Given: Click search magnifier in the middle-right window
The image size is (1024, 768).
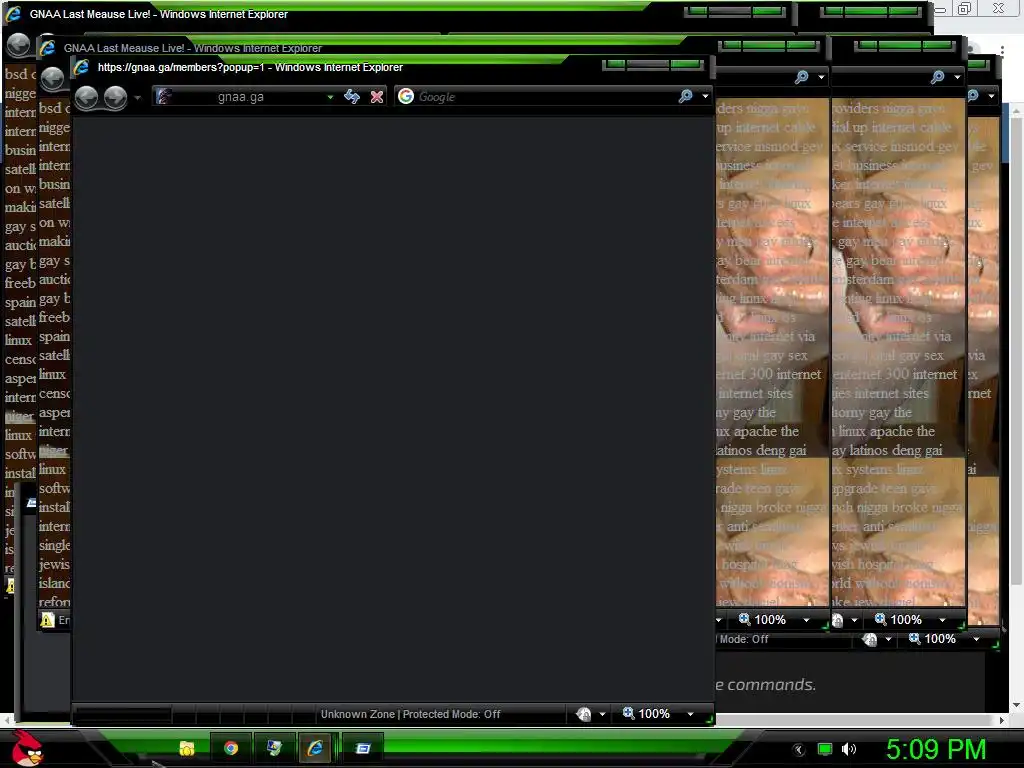Looking at the screenshot, I should pyautogui.click(x=801, y=77).
